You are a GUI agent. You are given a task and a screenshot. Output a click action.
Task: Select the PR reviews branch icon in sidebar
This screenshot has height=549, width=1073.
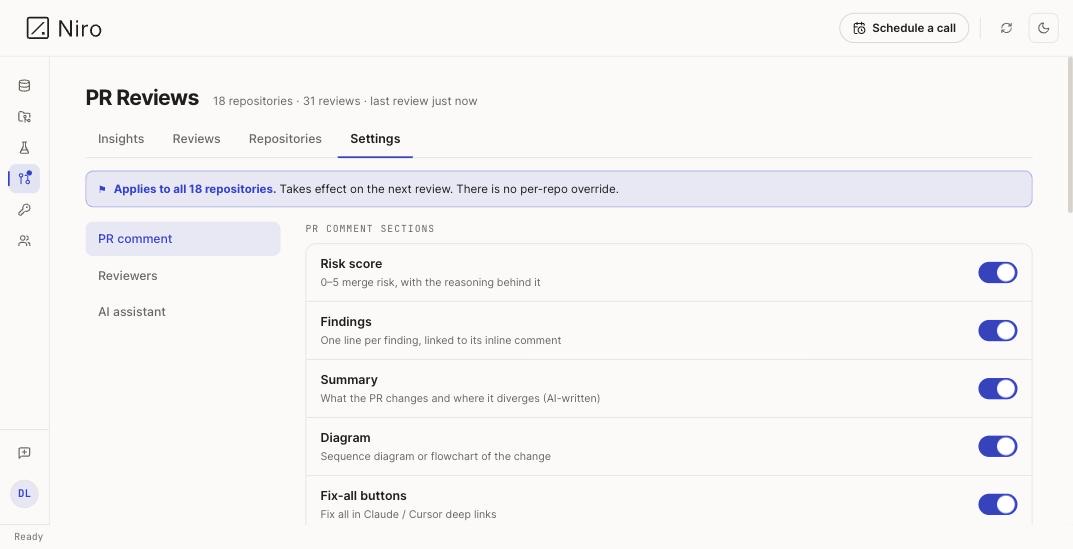[x=24, y=179]
